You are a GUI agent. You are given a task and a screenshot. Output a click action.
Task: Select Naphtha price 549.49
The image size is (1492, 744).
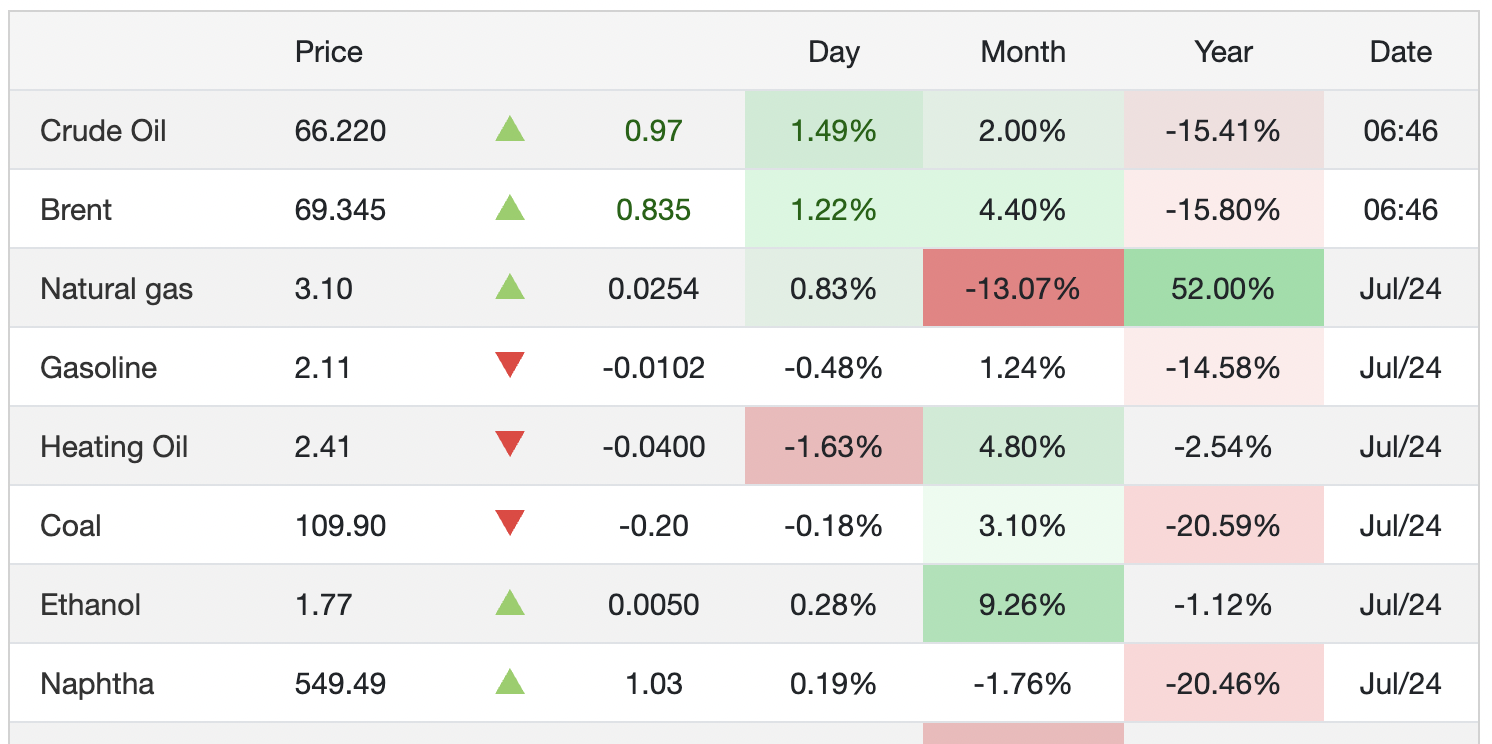(x=341, y=684)
